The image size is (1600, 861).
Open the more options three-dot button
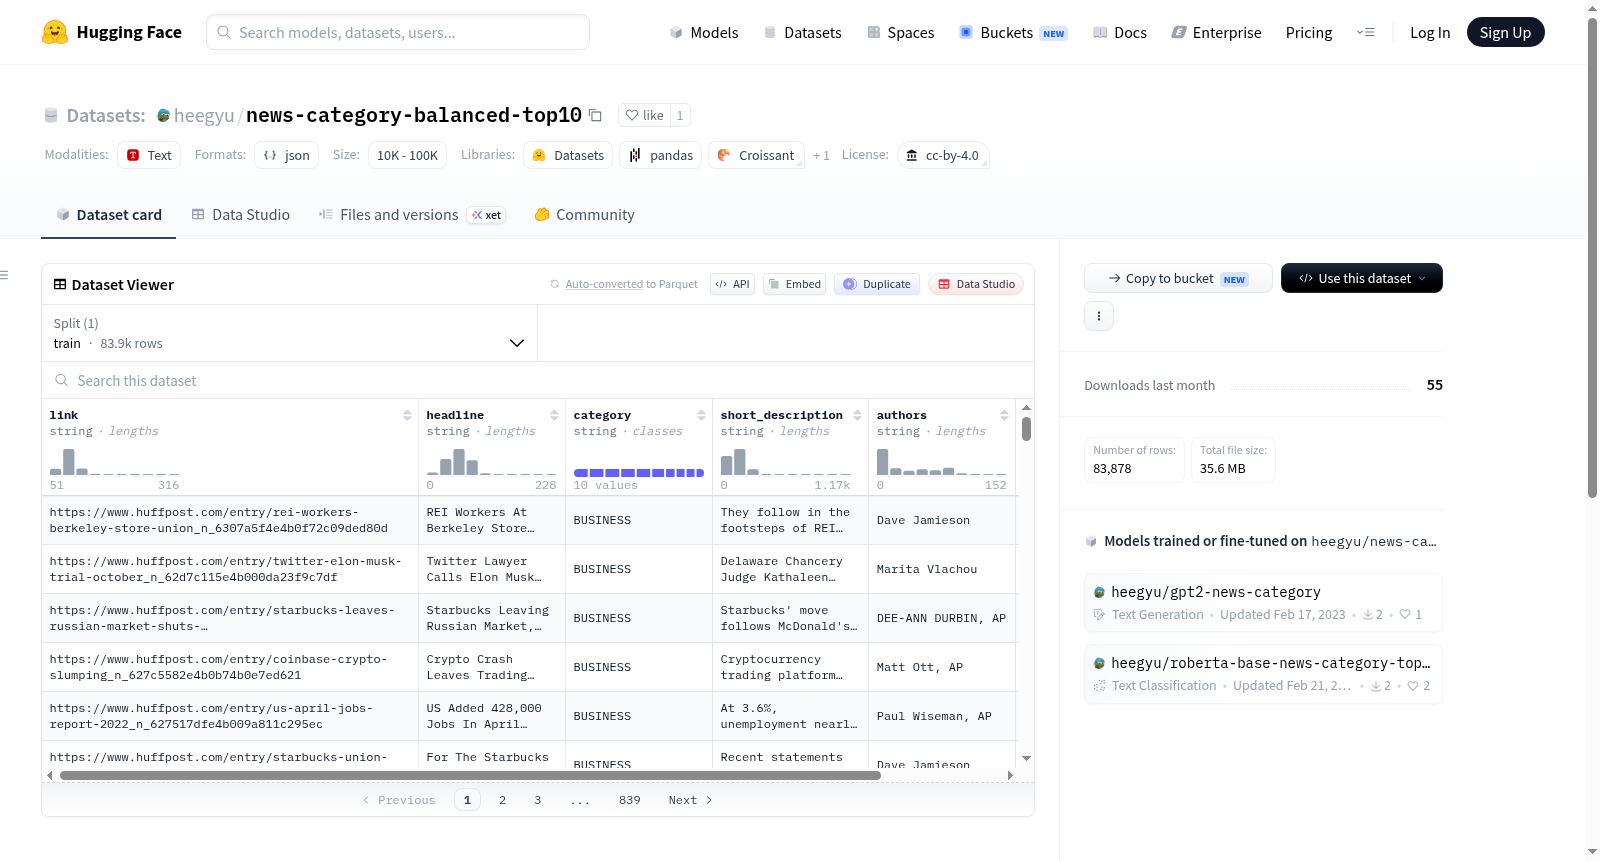pyautogui.click(x=1099, y=316)
